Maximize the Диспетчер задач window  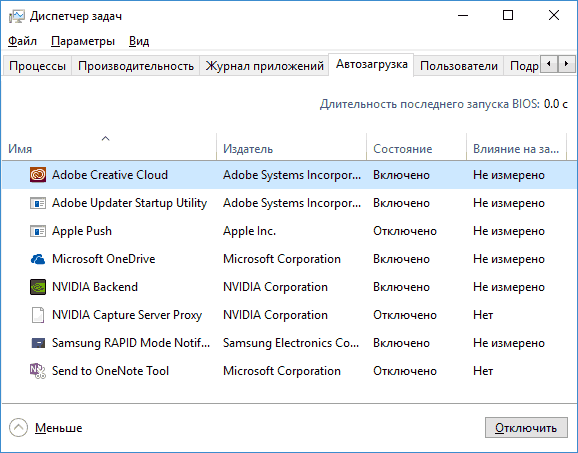[508, 15]
